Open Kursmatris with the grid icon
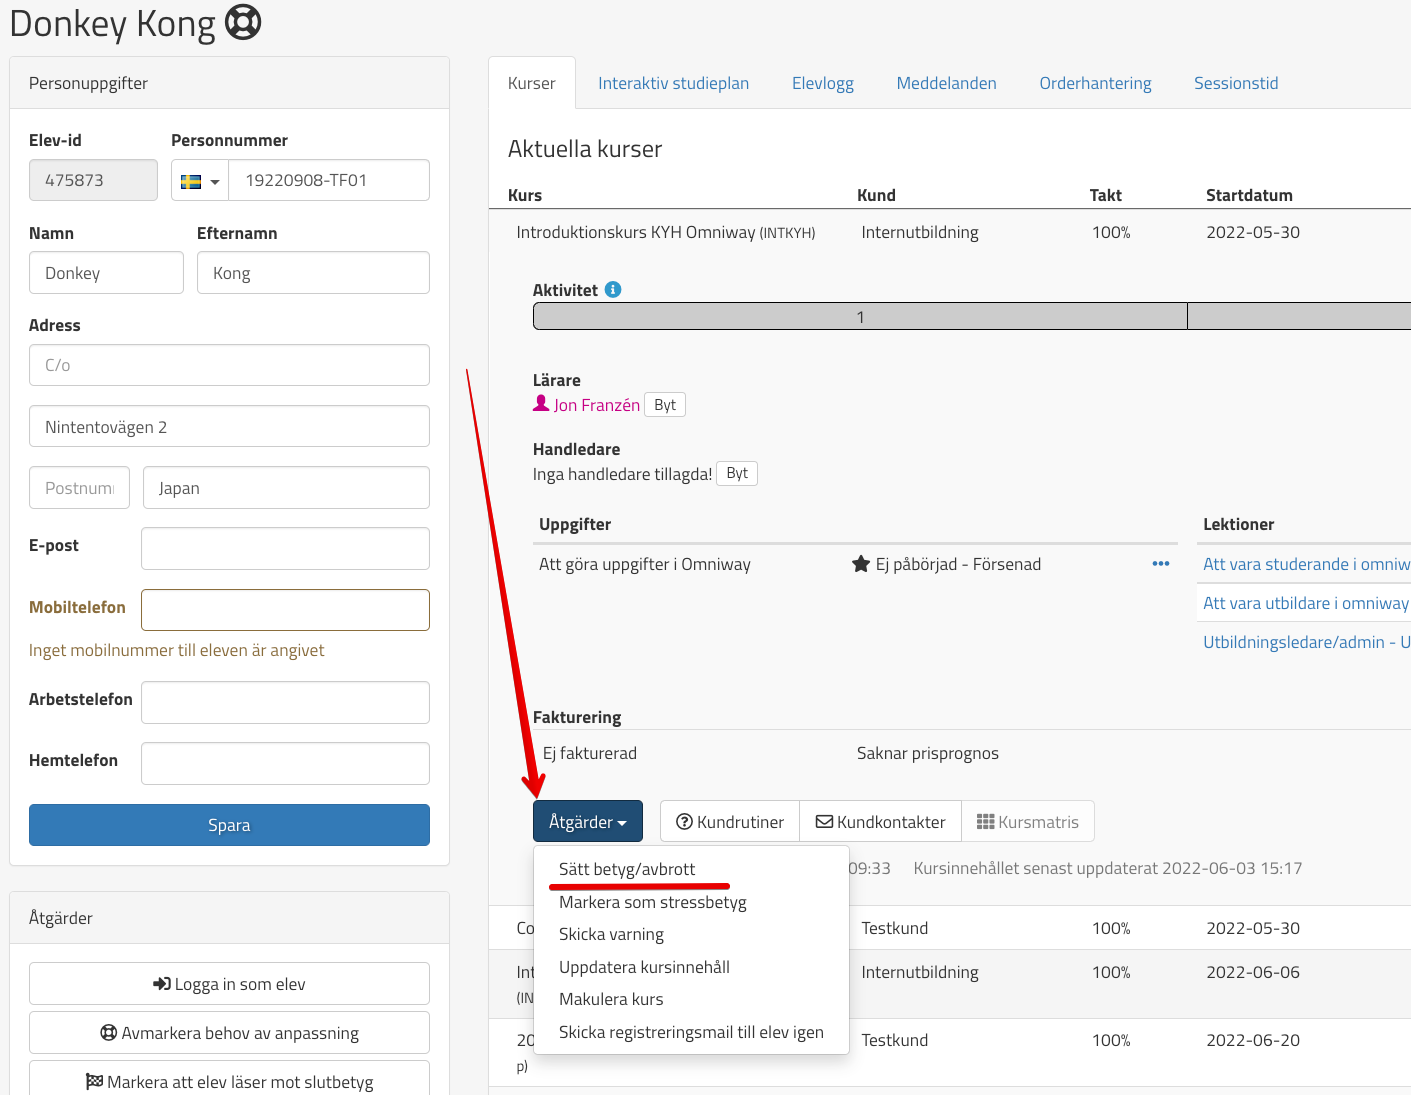The image size is (1411, 1095). tap(1027, 822)
